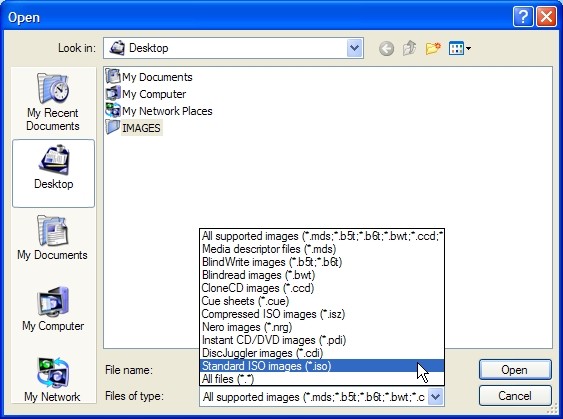
Task: Go up one folder level
Action: 409,48
